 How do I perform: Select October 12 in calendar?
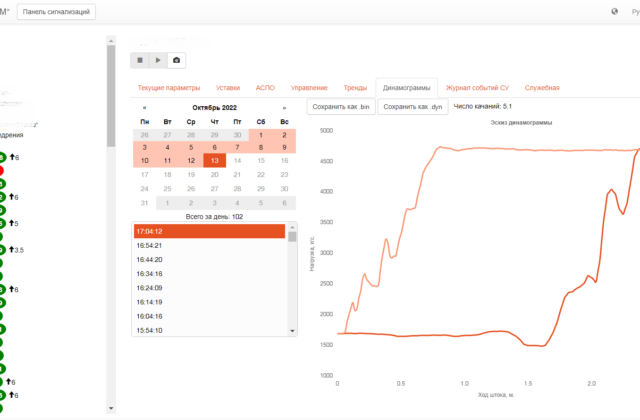(x=191, y=160)
